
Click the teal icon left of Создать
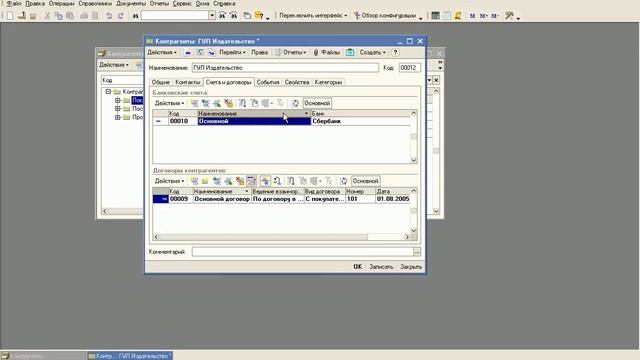pos(350,52)
